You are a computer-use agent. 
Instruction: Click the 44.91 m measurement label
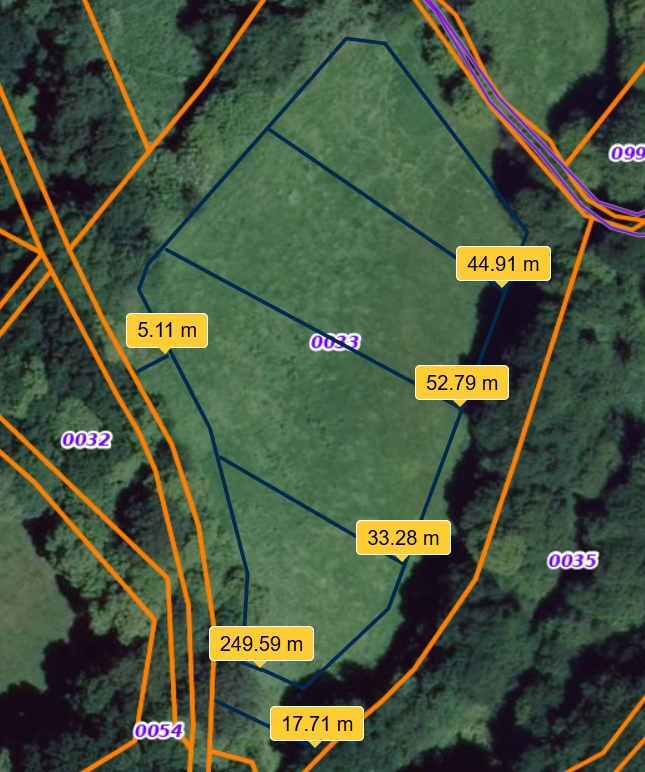(x=503, y=263)
